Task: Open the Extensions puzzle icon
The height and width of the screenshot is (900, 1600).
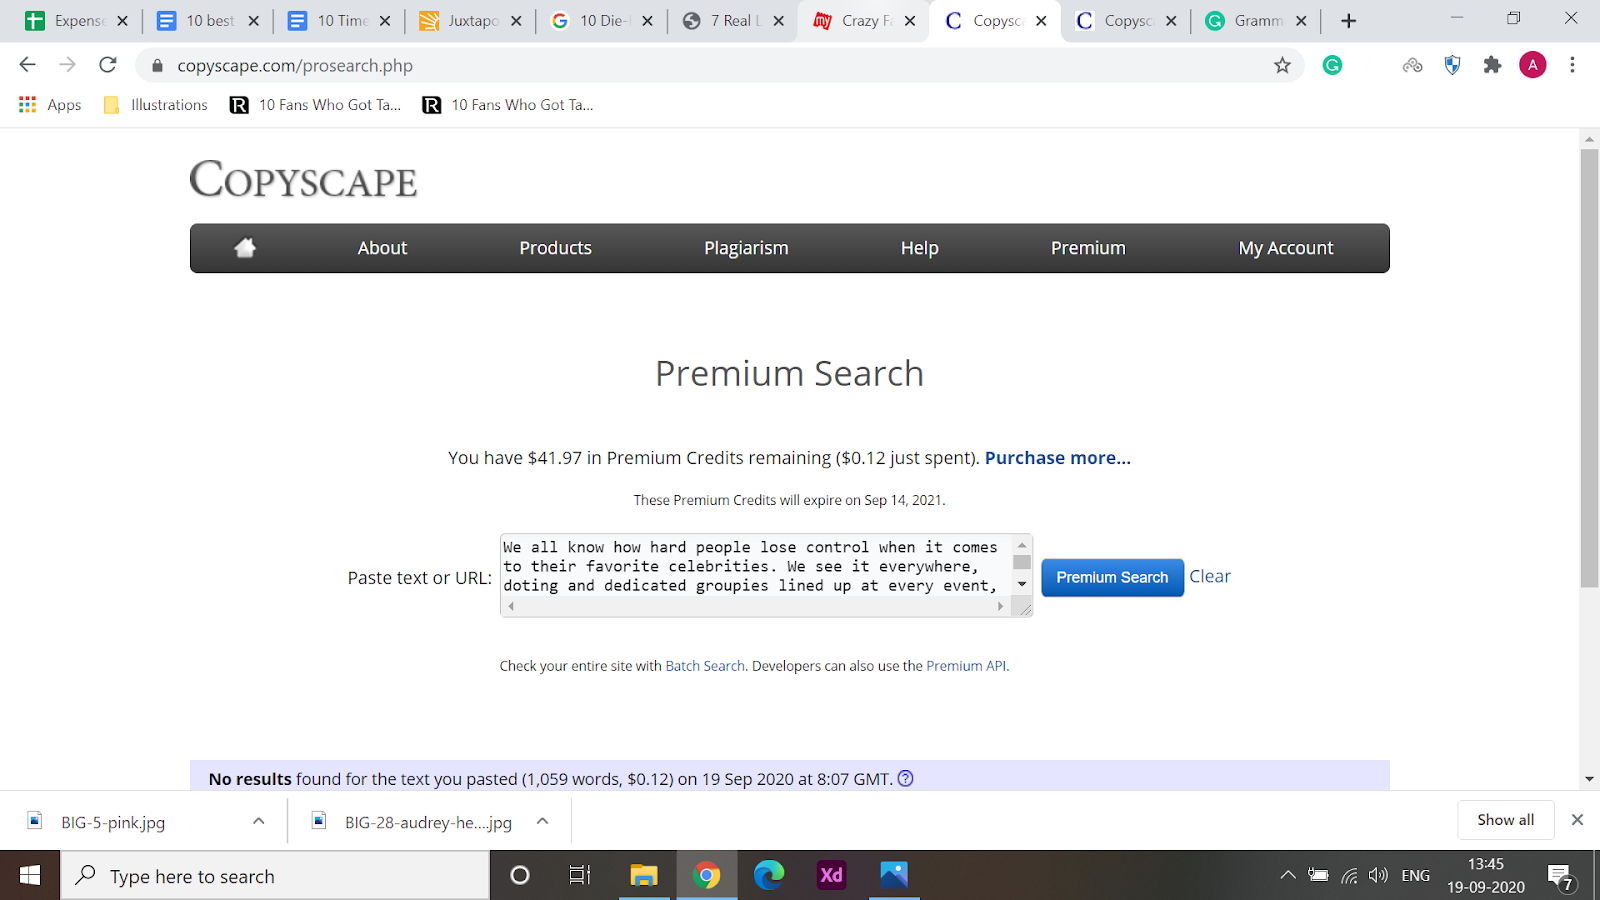Action: [x=1492, y=65]
